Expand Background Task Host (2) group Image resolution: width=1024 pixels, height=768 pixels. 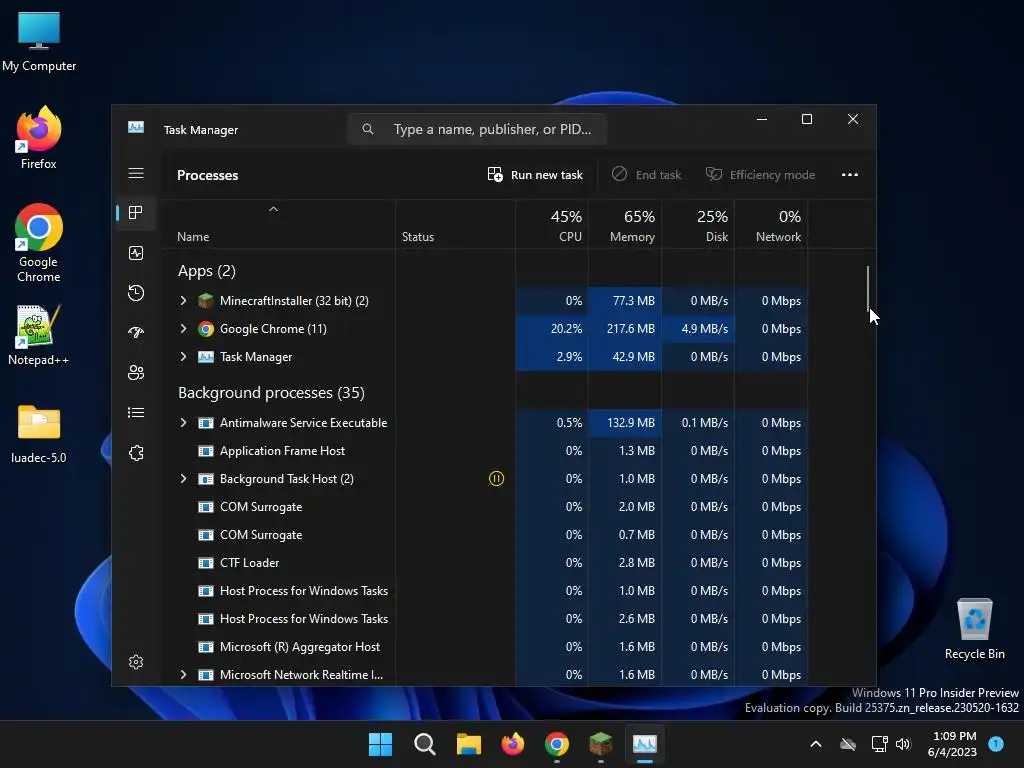pos(184,479)
